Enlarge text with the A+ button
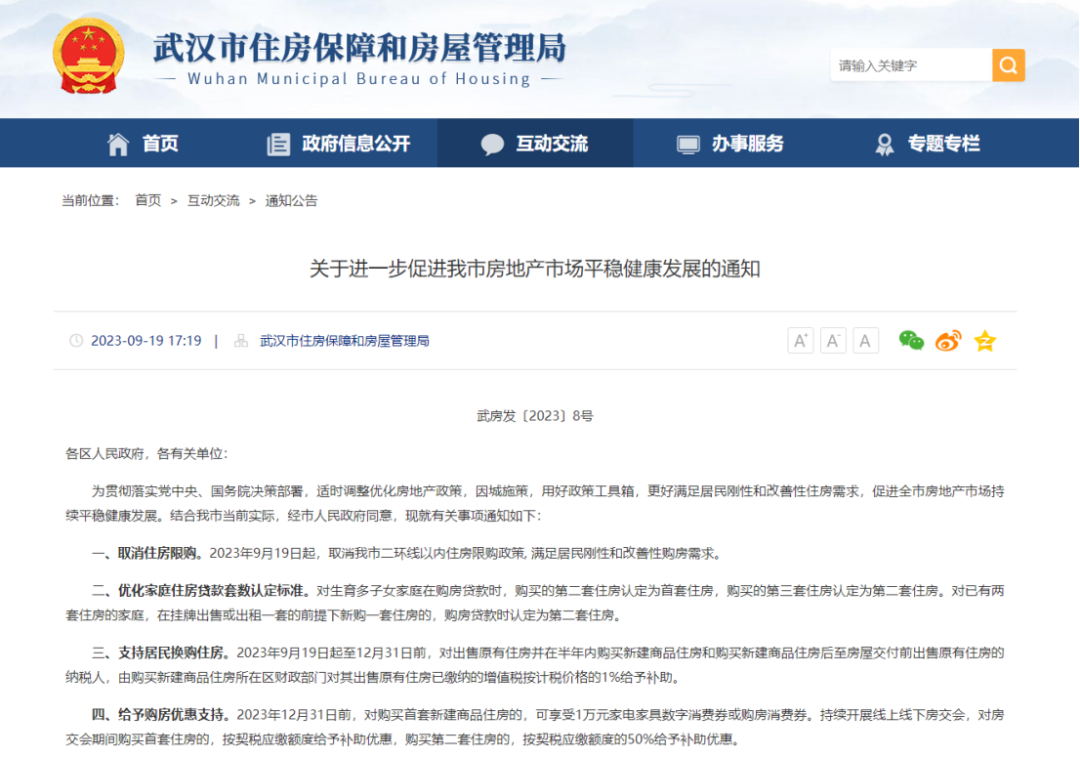This screenshot has width=1080, height=757. pyautogui.click(x=799, y=340)
